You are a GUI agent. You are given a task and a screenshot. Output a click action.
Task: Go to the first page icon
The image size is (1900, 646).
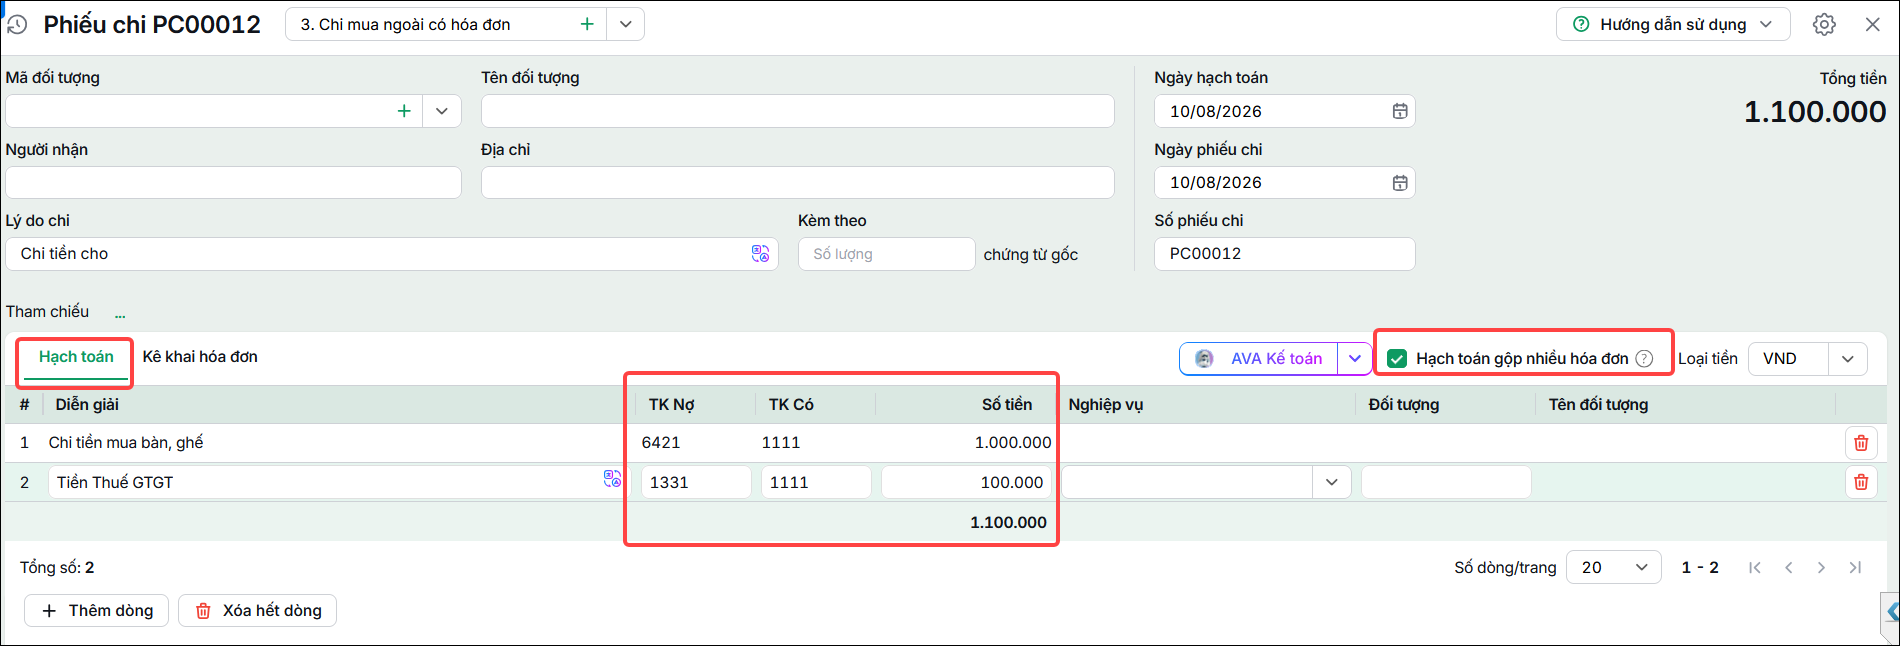click(x=1755, y=567)
